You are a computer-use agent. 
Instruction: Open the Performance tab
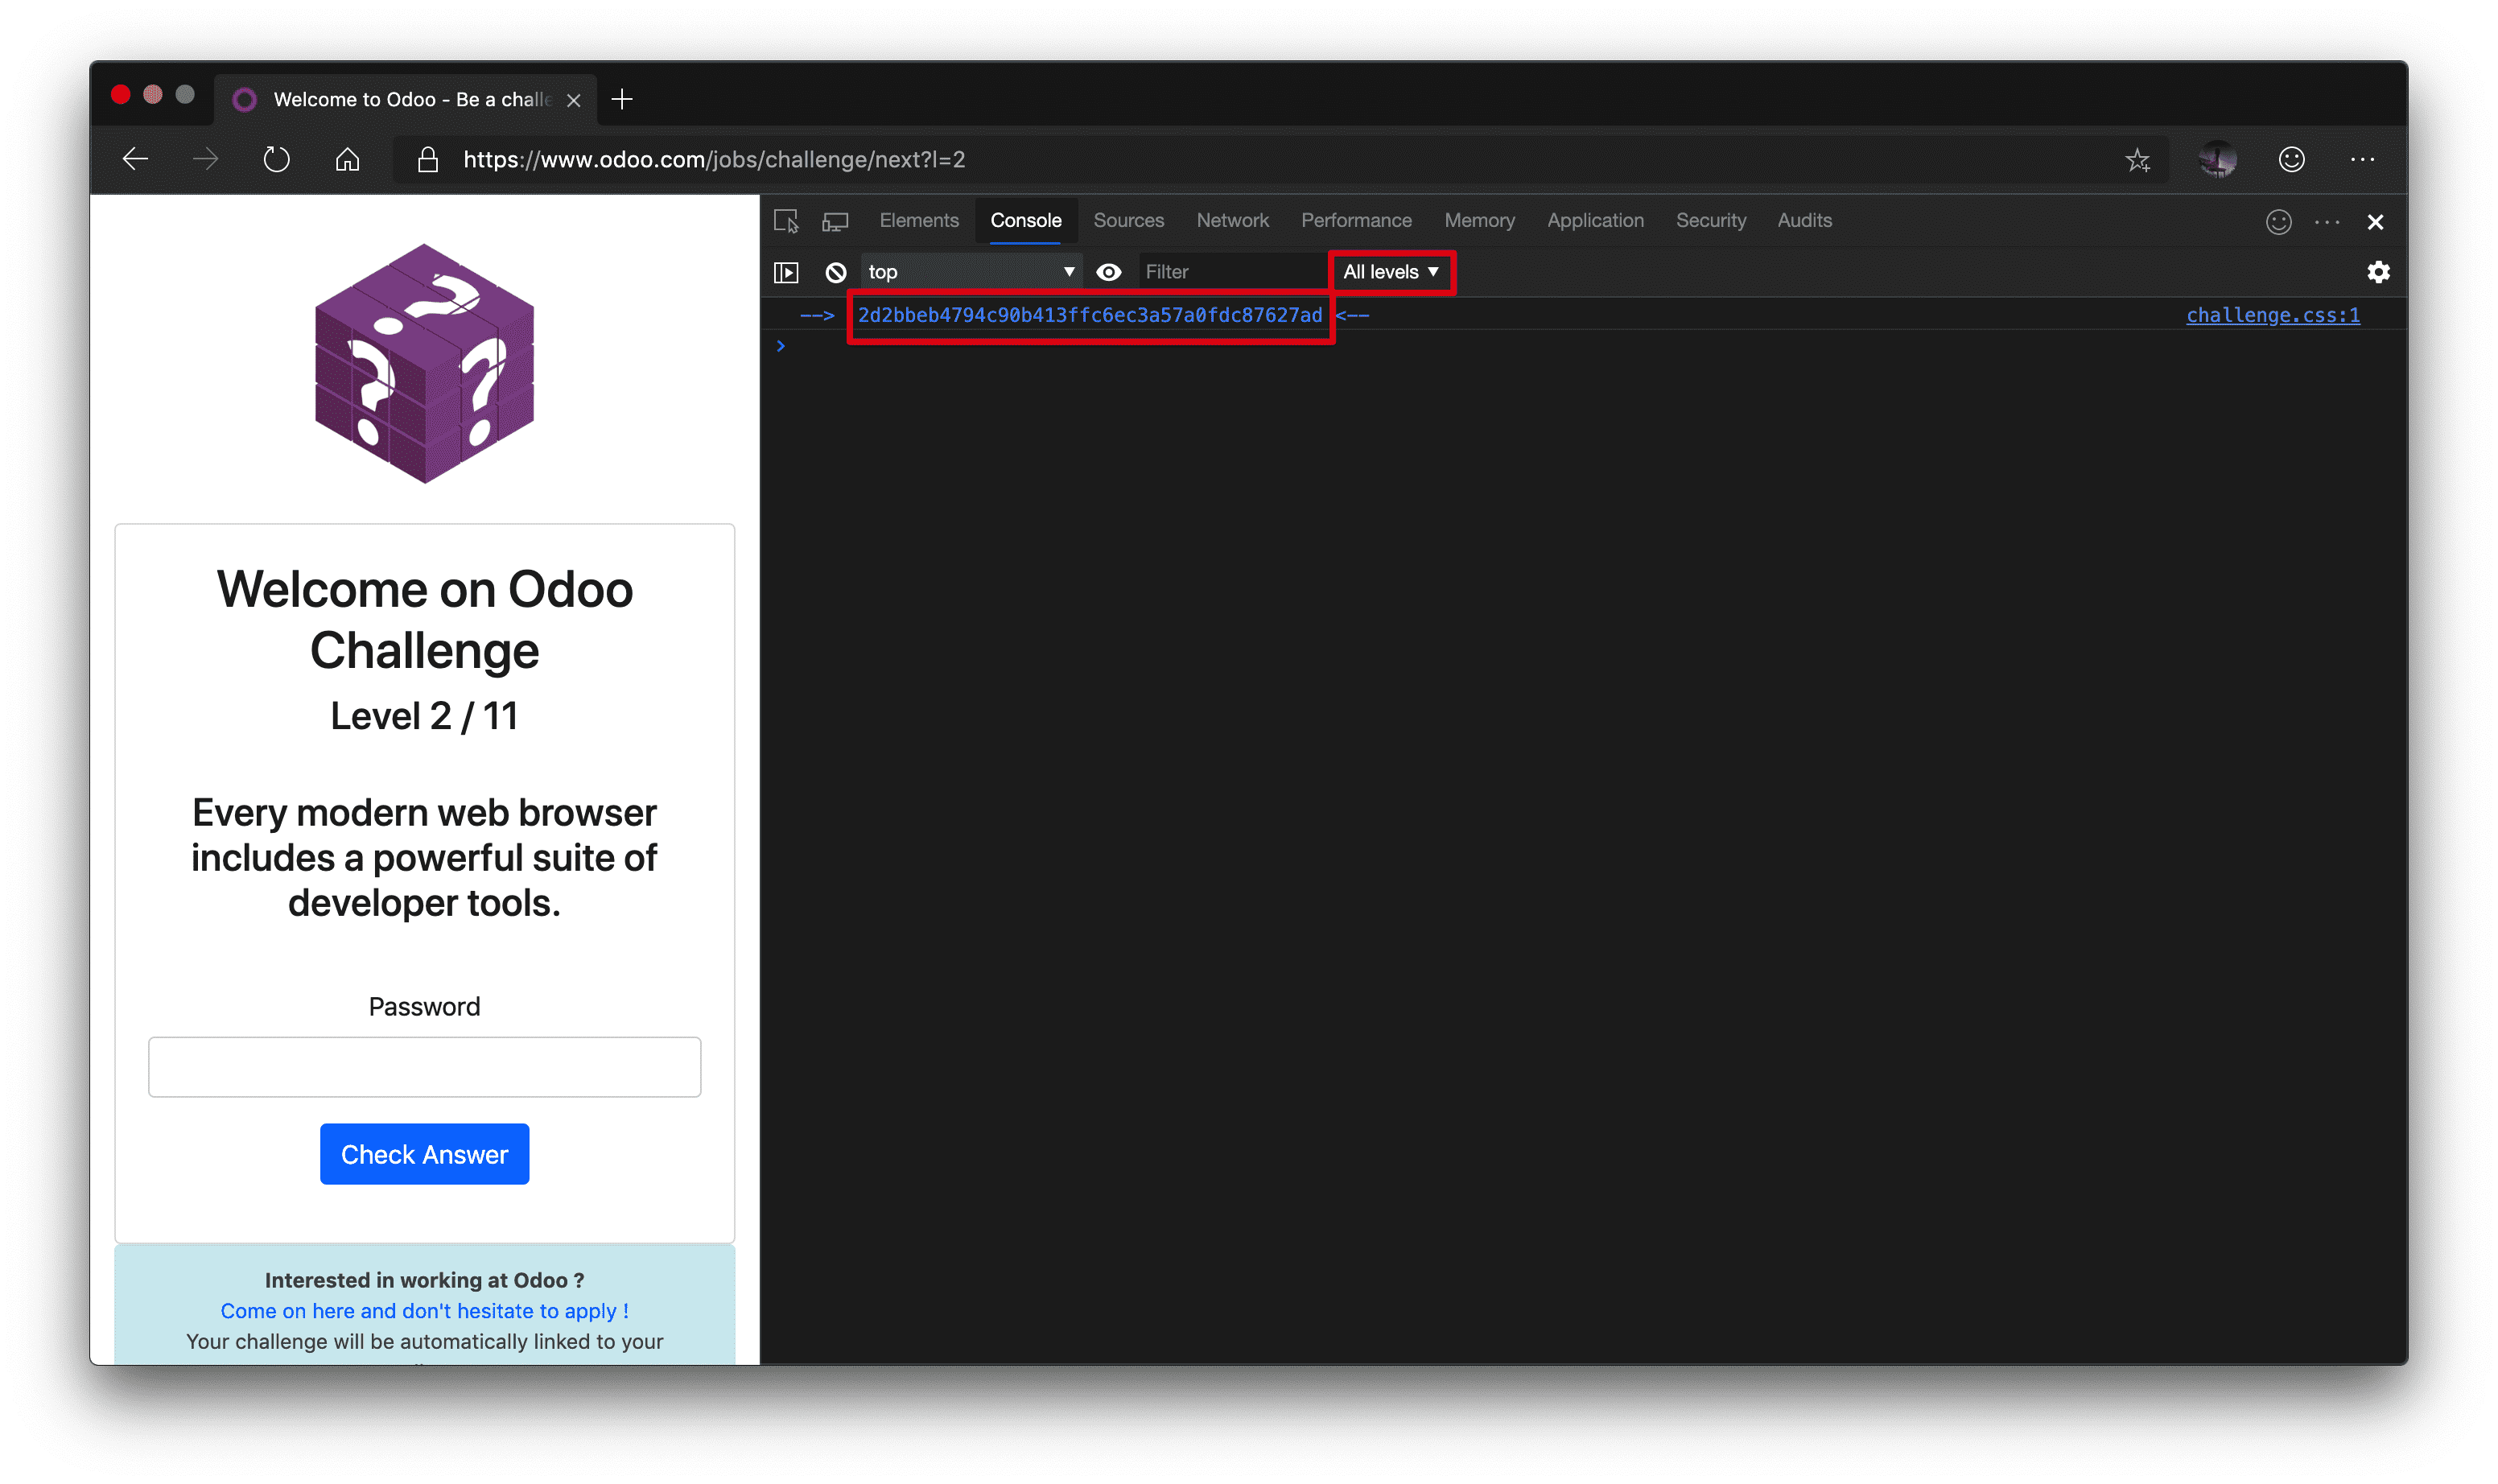click(1356, 220)
